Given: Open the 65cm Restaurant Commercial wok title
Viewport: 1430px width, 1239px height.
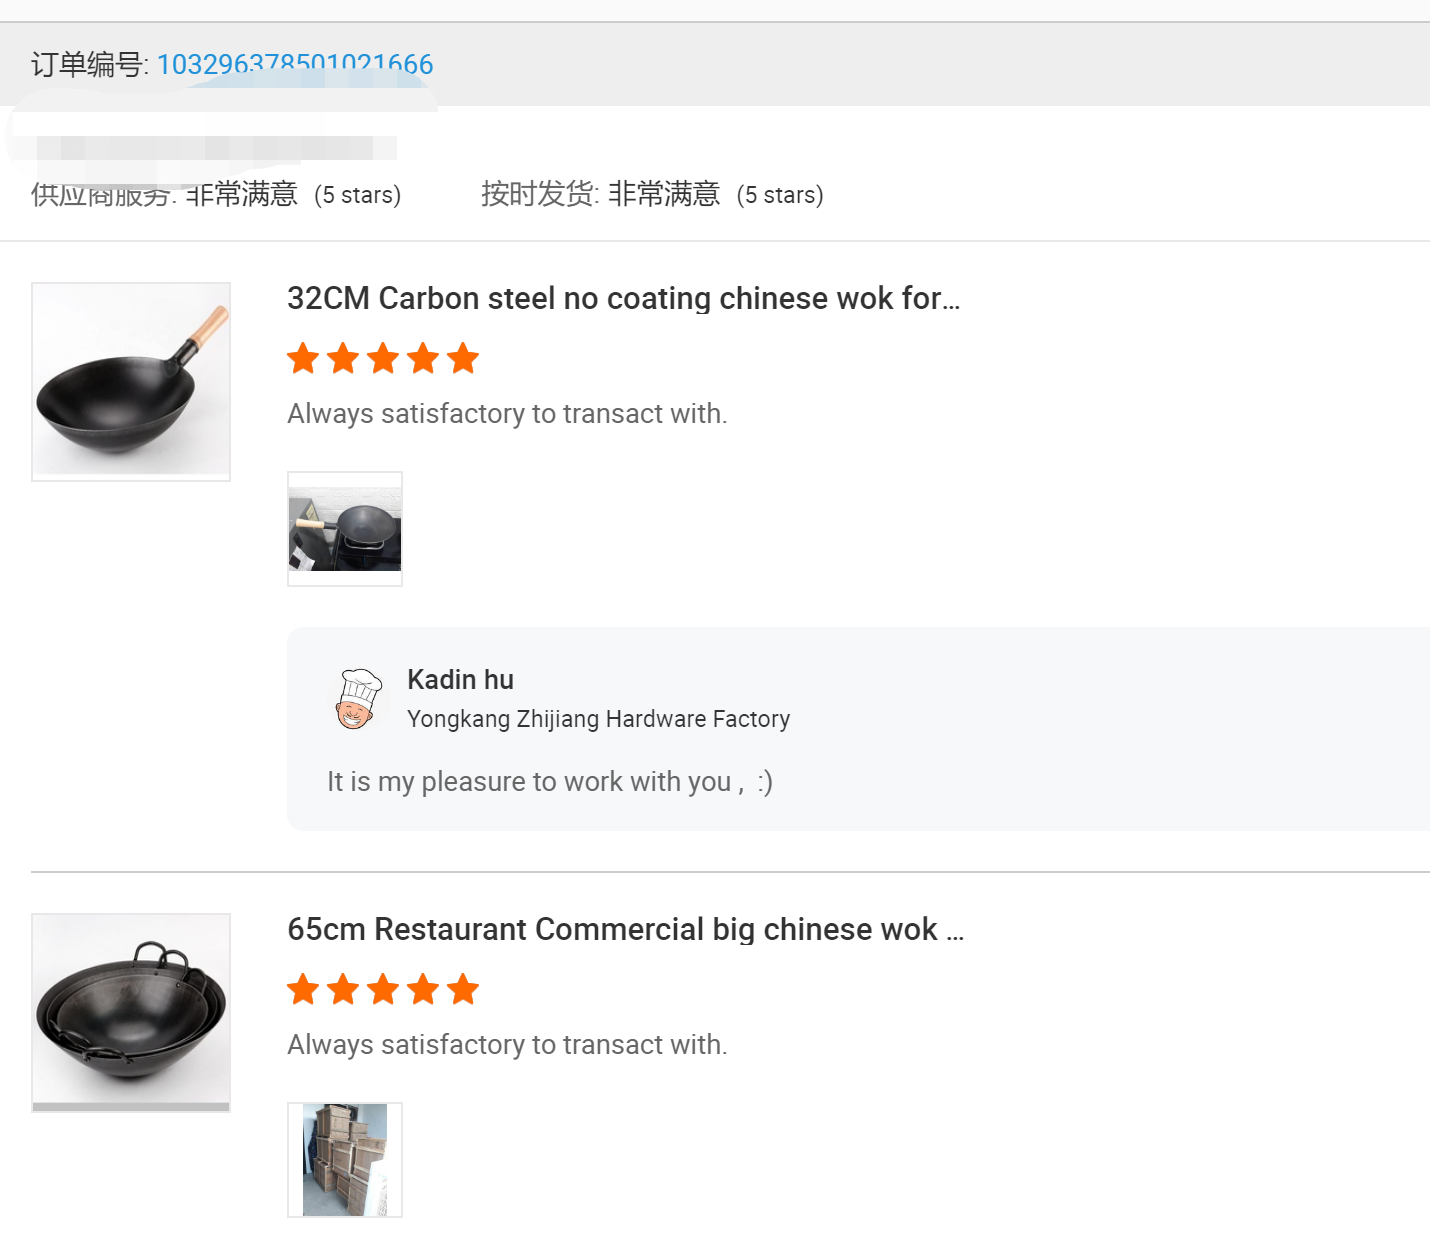Looking at the screenshot, I should point(625,929).
